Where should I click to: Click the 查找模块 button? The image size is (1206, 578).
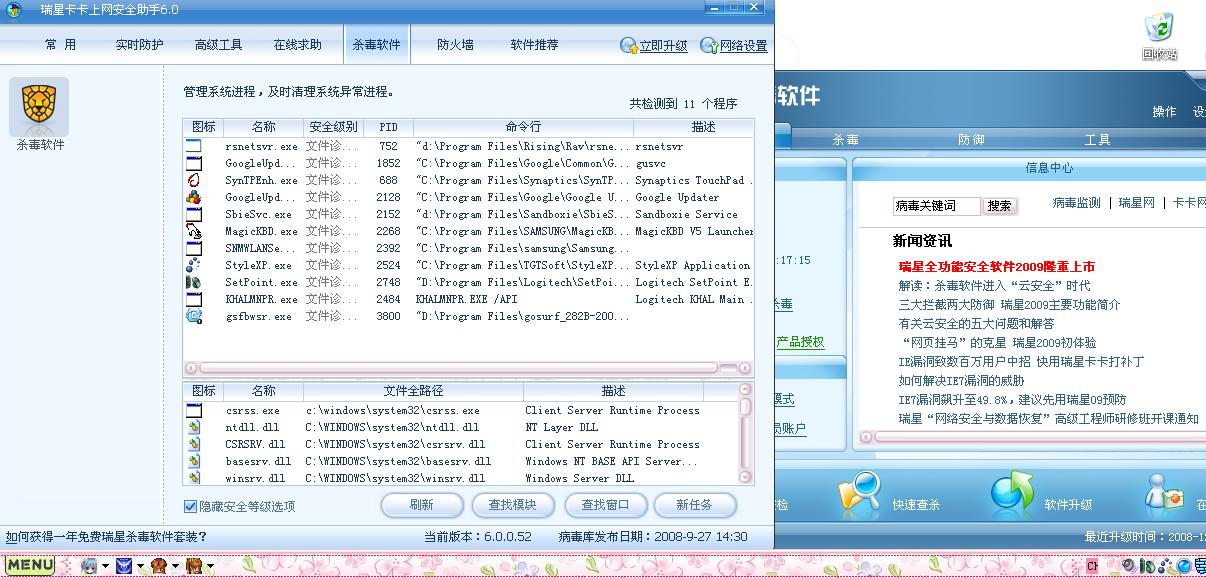pos(512,505)
